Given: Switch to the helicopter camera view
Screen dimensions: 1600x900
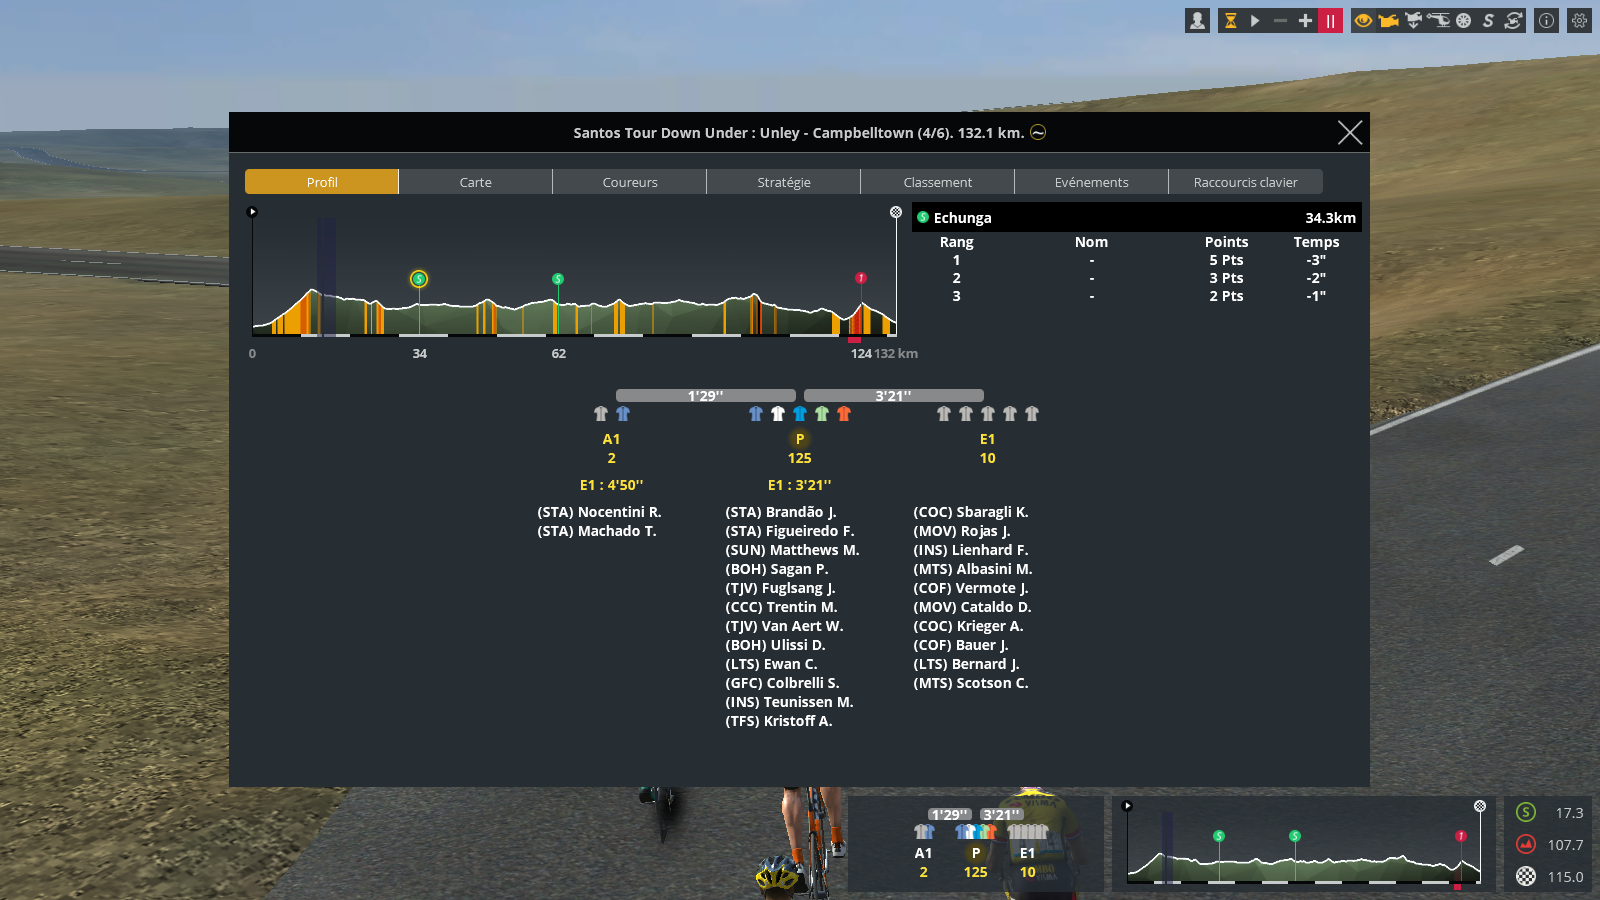Looking at the screenshot, I should 1438,20.
